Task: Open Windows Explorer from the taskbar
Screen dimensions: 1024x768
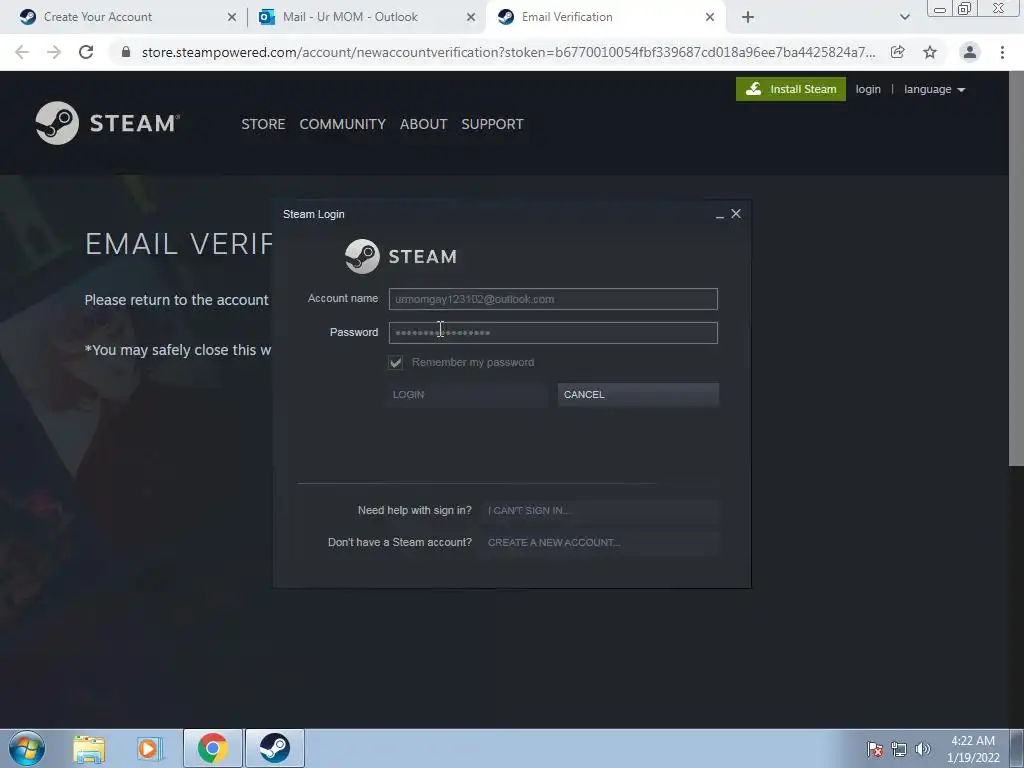Action: pos(89,748)
